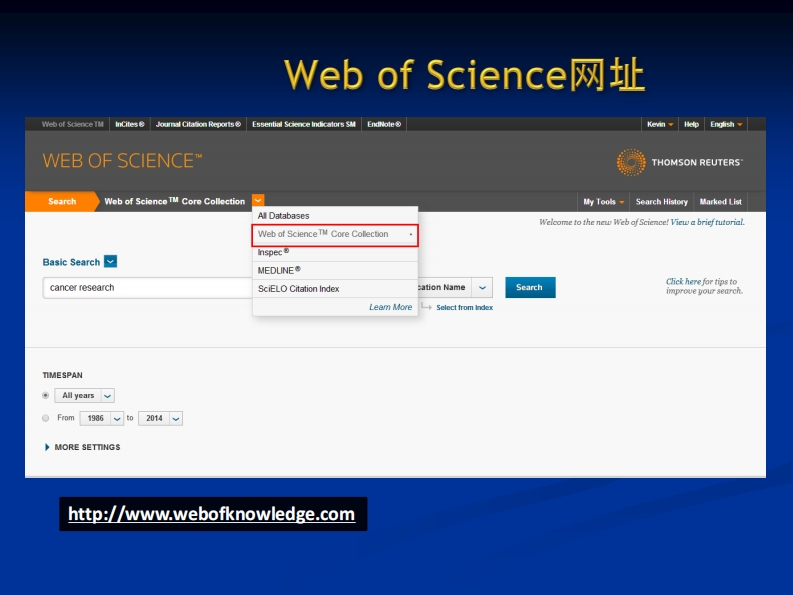Open the http://www.webofknowledge.com hyperlink
Viewport: 793px width, 595px height.
(x=211, y=514)
